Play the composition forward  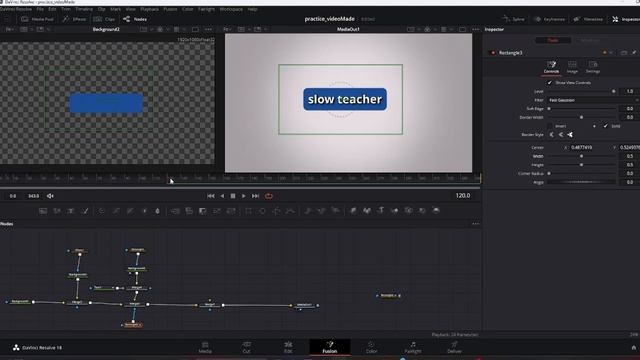pyautogui.click(x=244, y=196)
